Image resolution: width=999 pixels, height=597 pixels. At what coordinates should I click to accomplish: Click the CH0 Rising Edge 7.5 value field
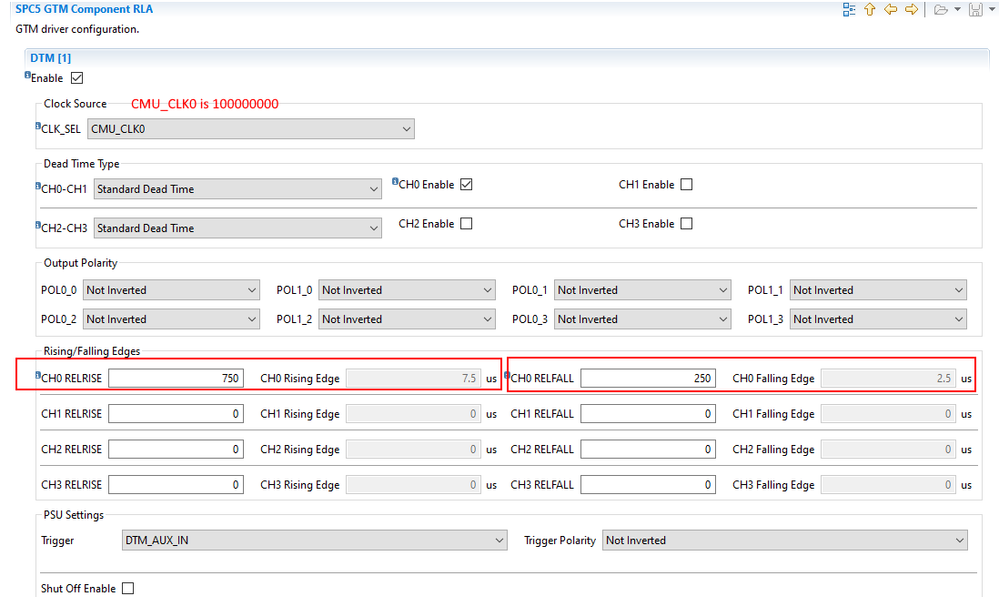point(413,378)
